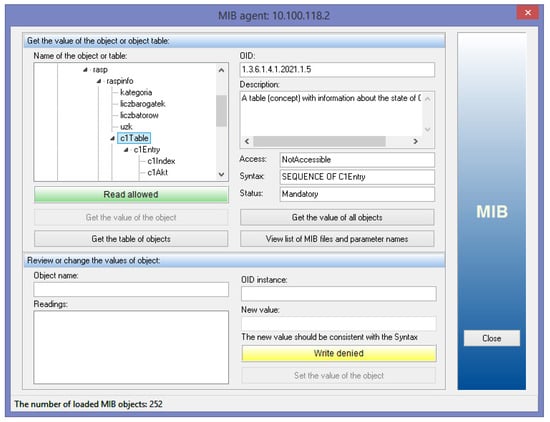Select kategoria in the object tree
The height and width of the screenshot is (422, 550).
[136, 93]
